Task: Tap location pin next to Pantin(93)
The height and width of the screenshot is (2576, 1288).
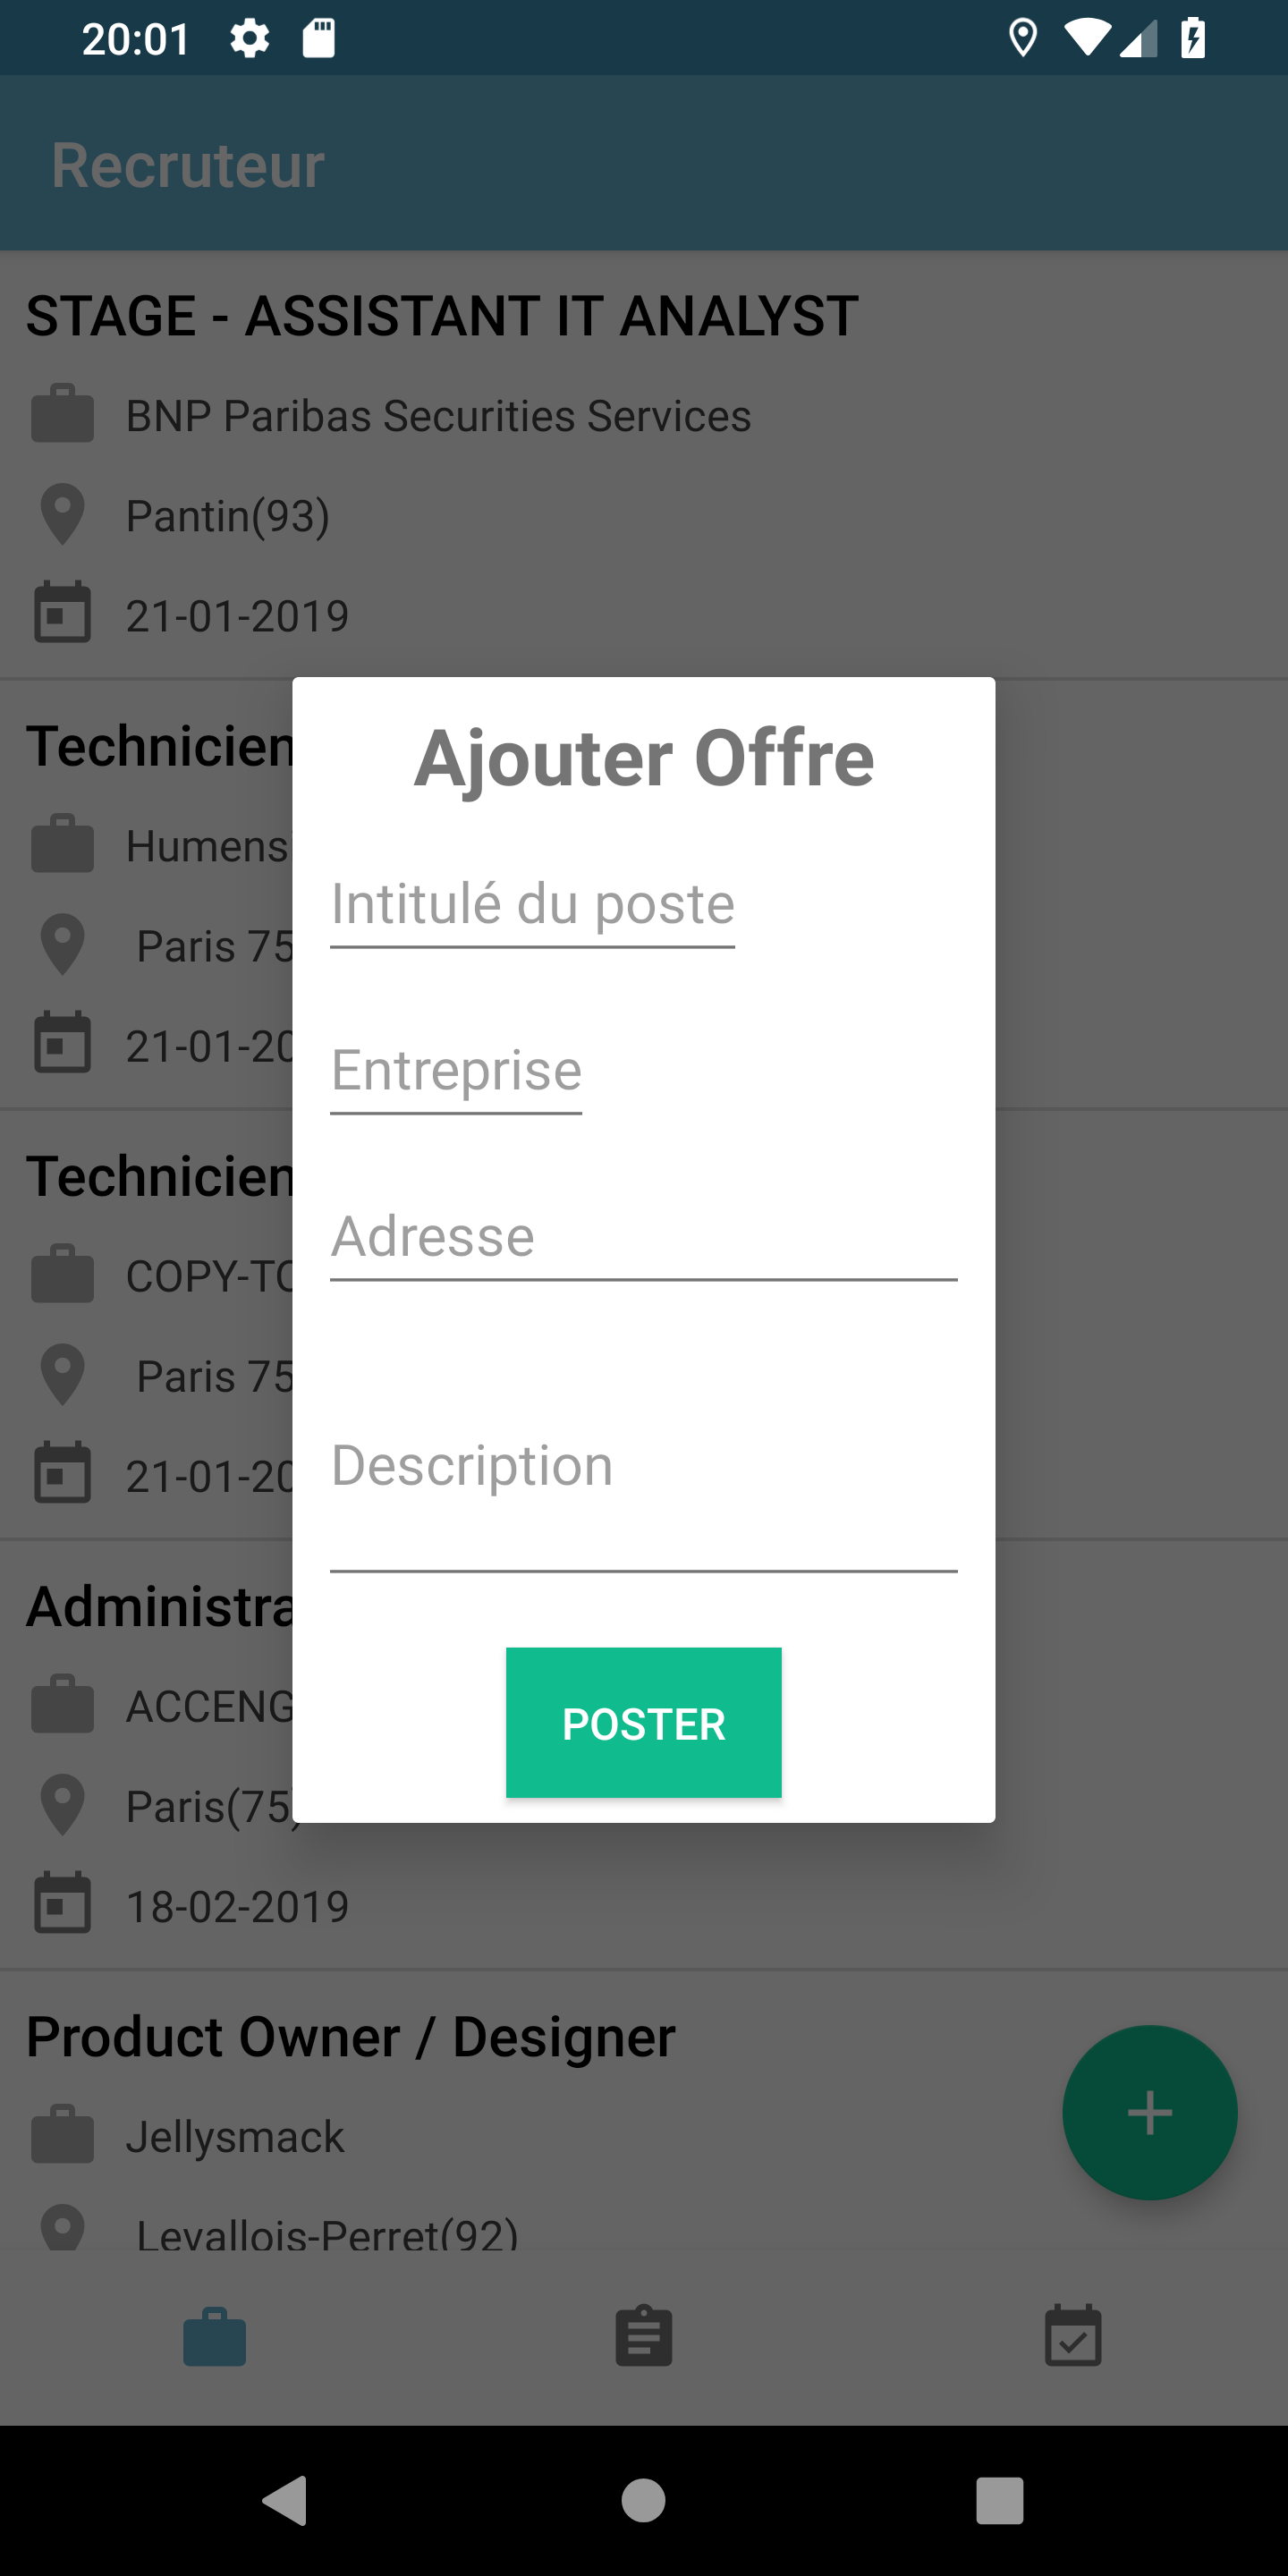Action: pyautogui.click(x=62, y=514)
